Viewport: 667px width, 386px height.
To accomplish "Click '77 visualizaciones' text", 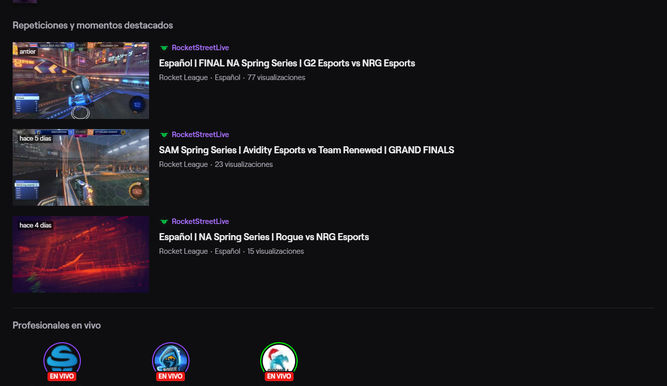I will tap(276, 77).
